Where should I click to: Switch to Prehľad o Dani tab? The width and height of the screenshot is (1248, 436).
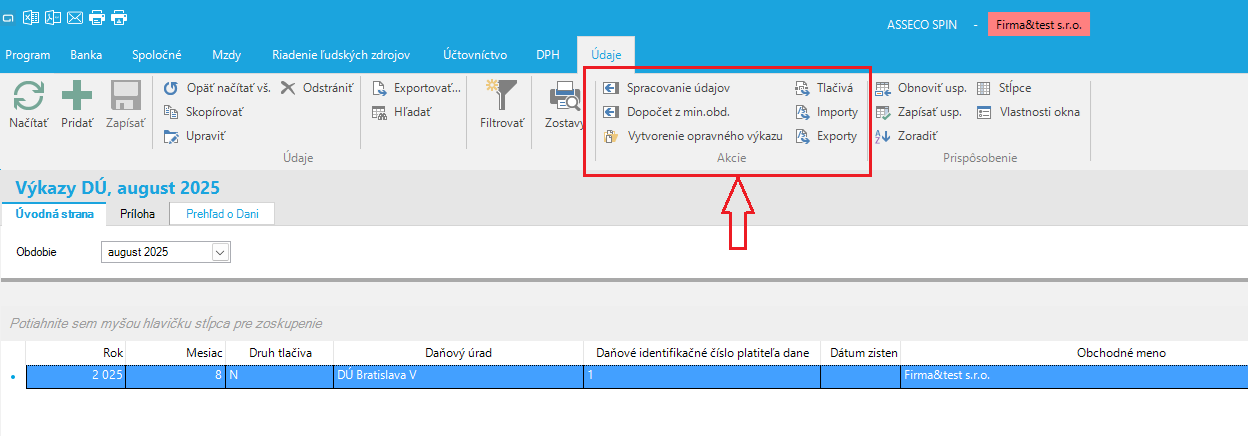(221, 214)
